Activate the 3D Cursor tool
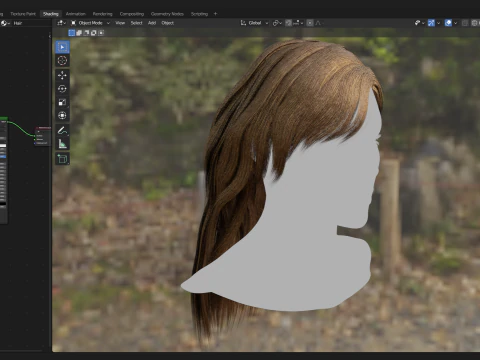Screen dimensions: 480x360 tap(62, 61)
